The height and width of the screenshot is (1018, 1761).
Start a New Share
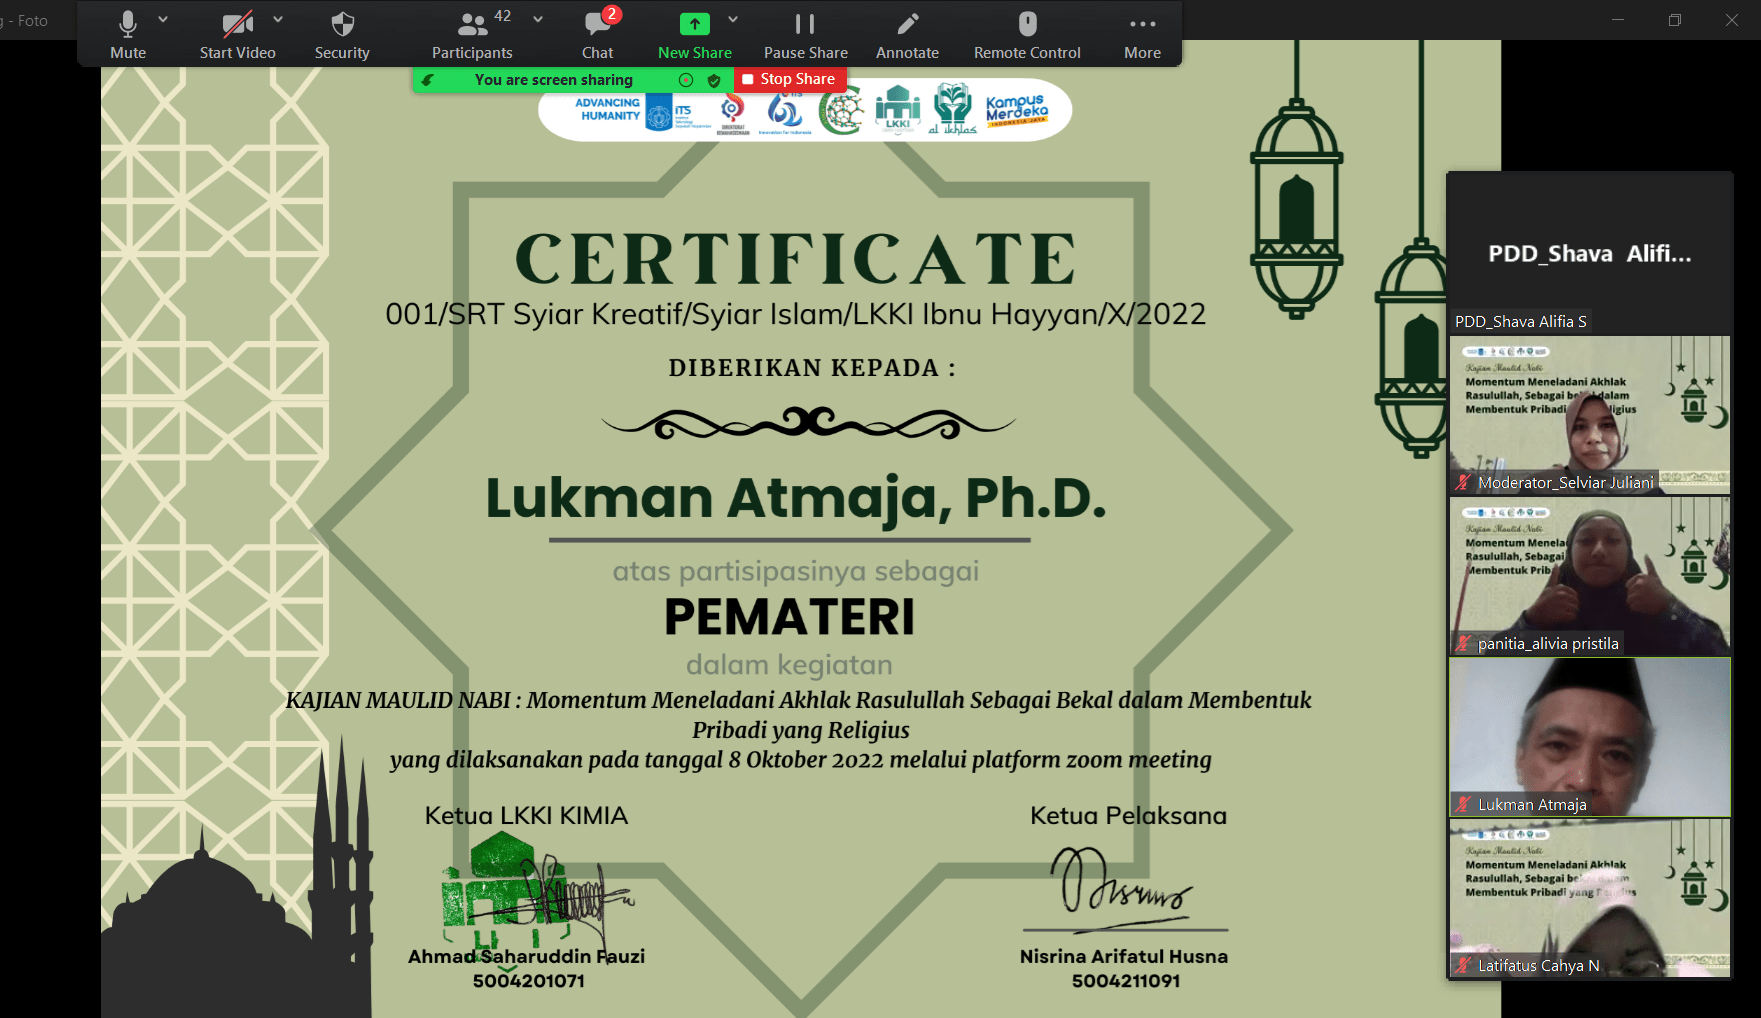click(694, 34)
